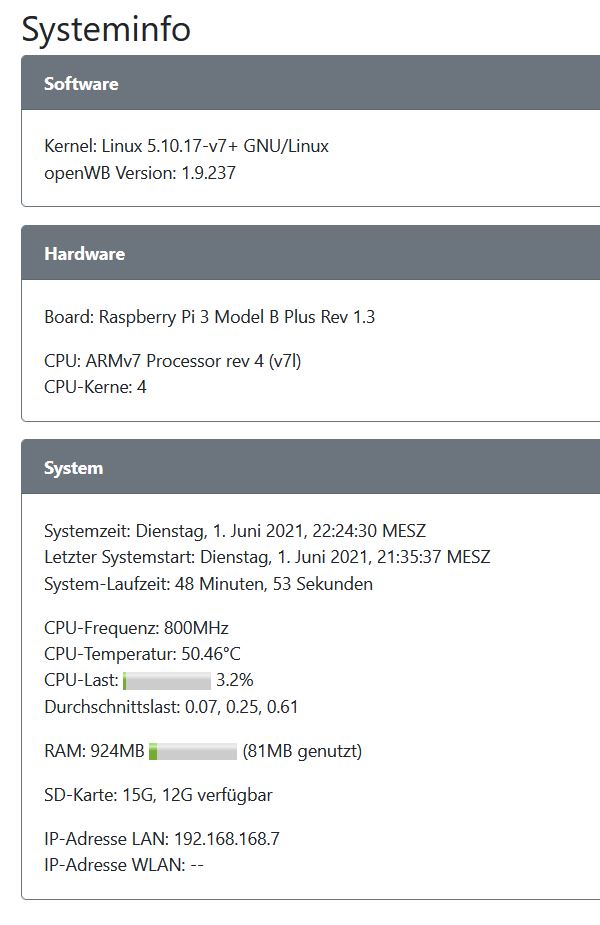Click the CPU-Last progress bar
The image size is (600, 925).
coord(167,681)
